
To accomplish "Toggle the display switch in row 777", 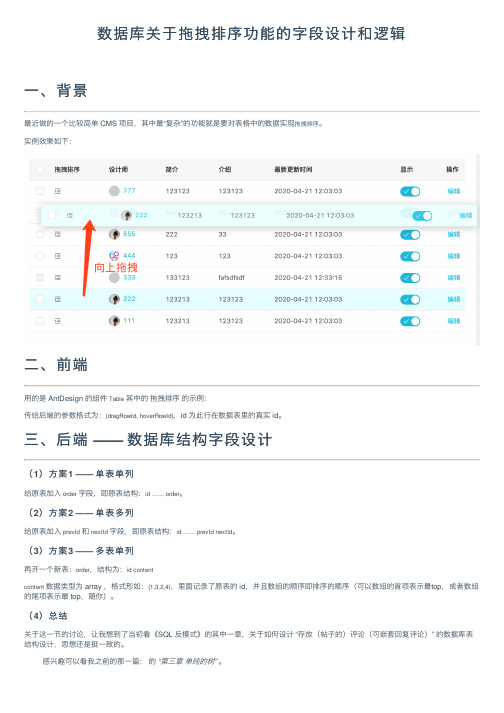I will coord(410,191).
